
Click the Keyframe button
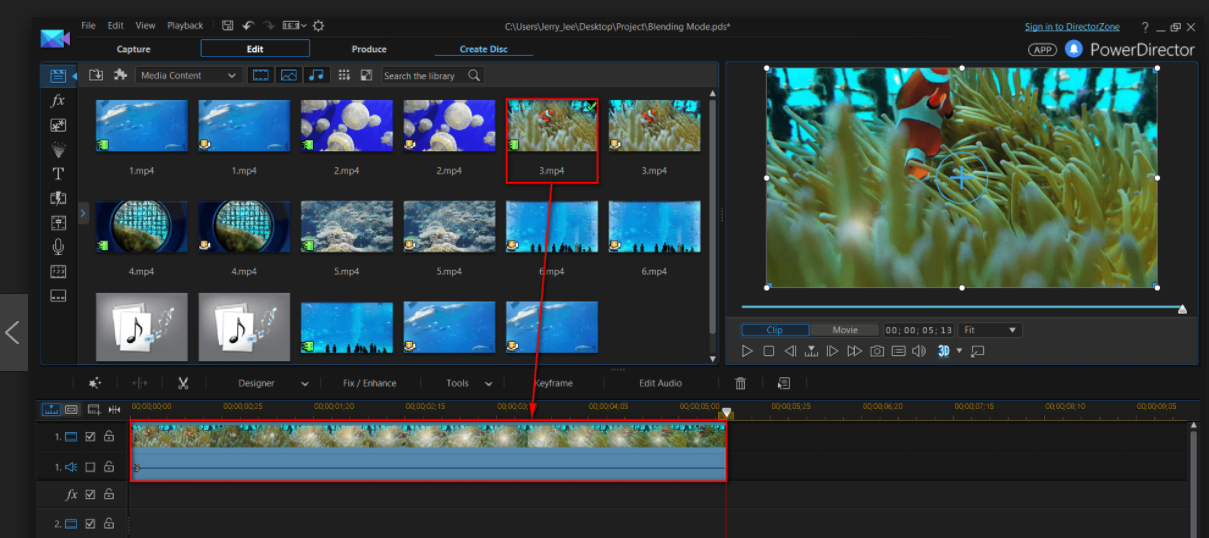(x=553, y=383)
